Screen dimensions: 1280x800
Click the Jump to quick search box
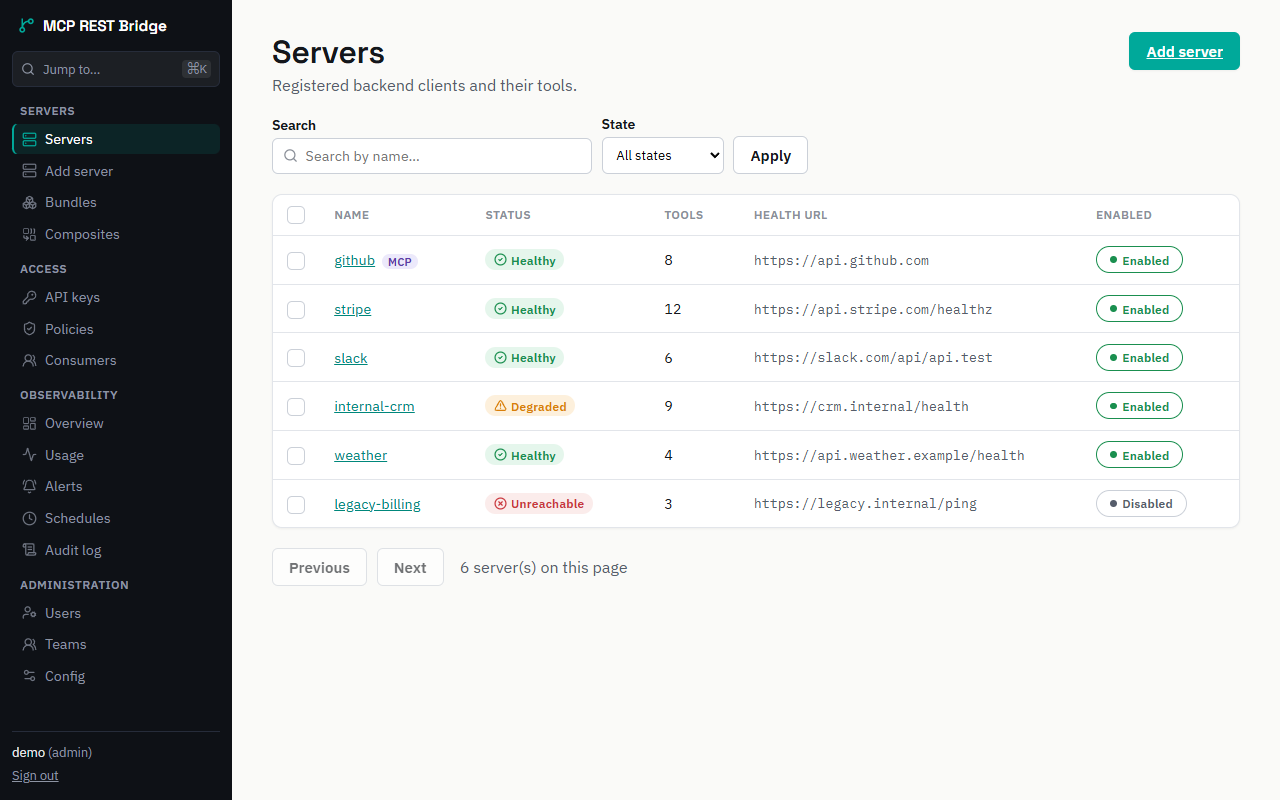[116, 69]
